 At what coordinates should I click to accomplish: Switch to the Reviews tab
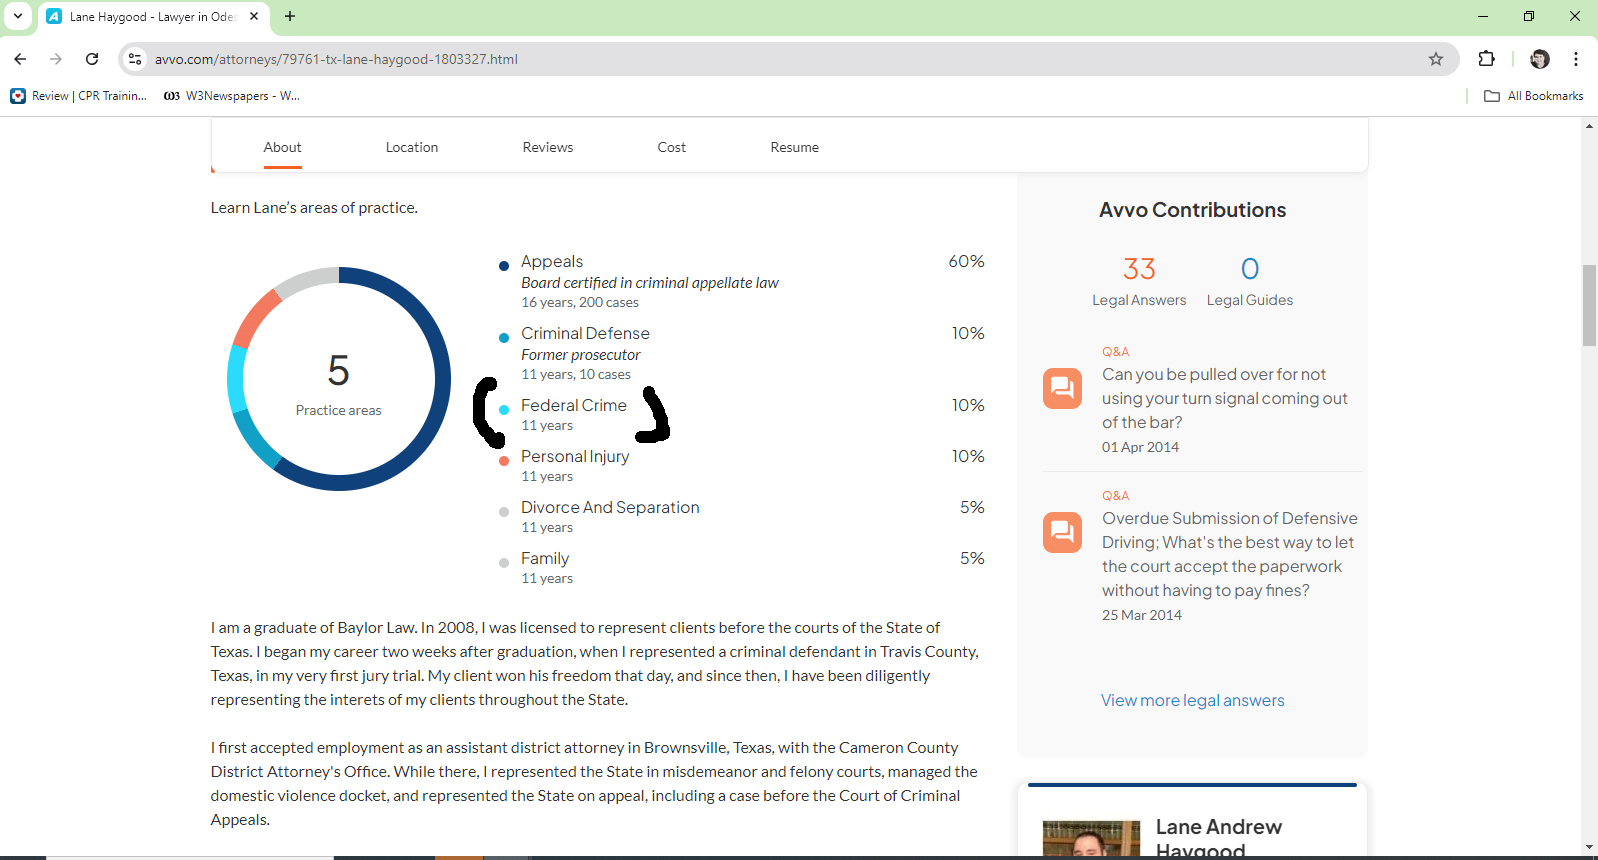click(547, 147)
